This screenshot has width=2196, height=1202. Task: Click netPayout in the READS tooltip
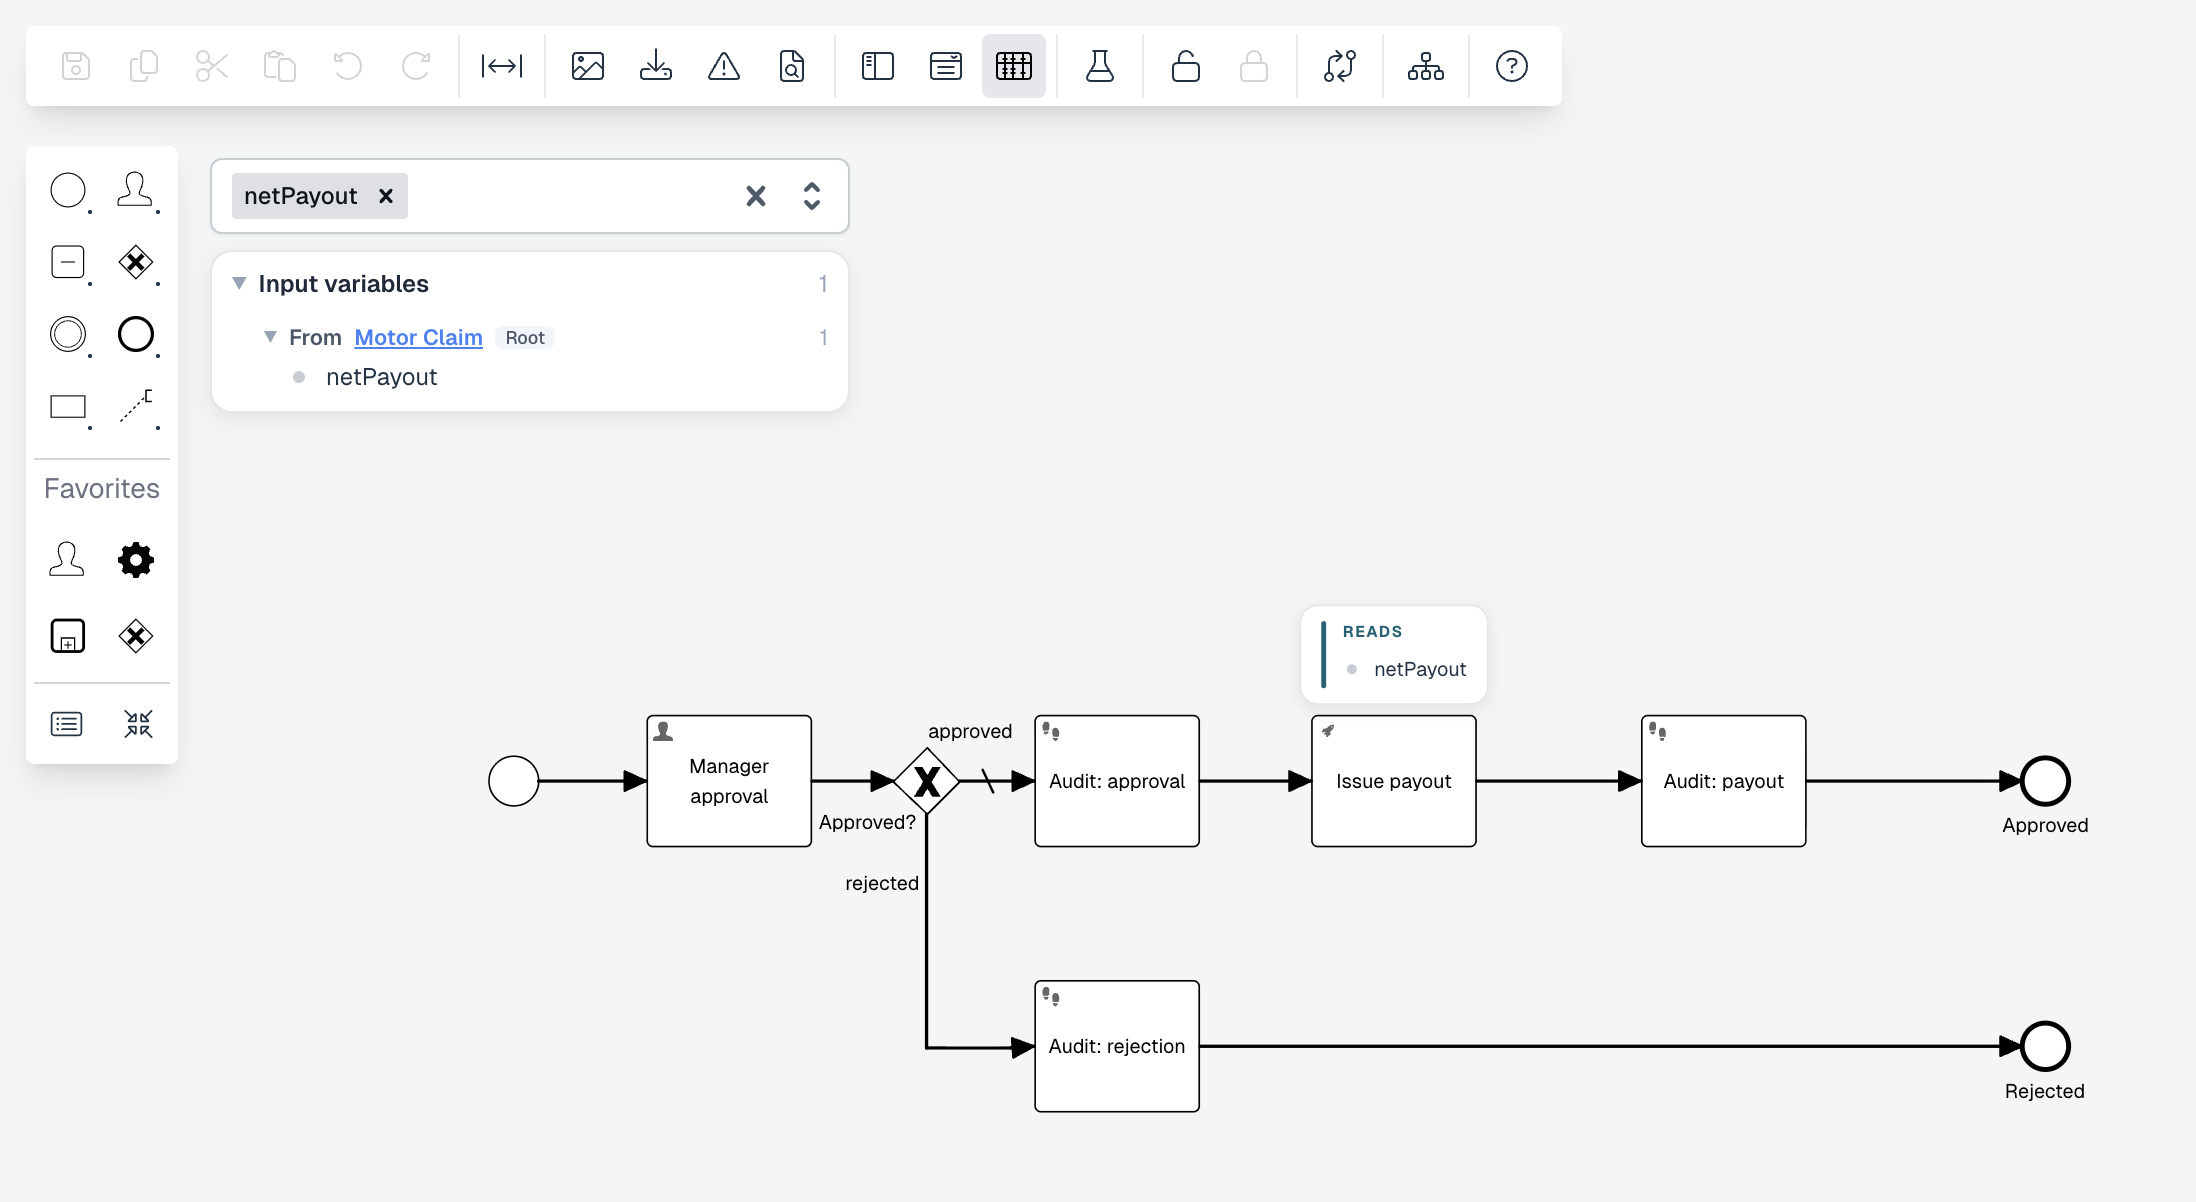(1419, 669)
